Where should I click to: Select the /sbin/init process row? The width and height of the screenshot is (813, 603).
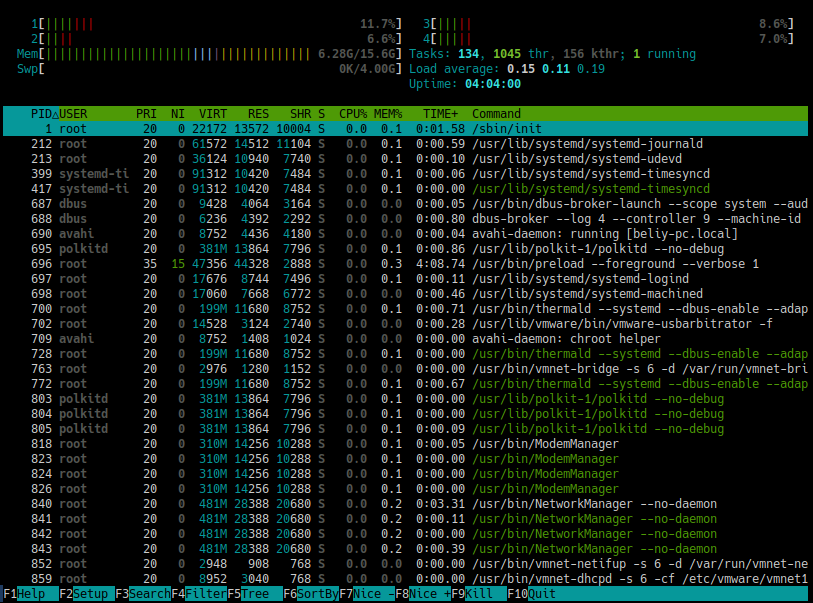tap(300, 128)
